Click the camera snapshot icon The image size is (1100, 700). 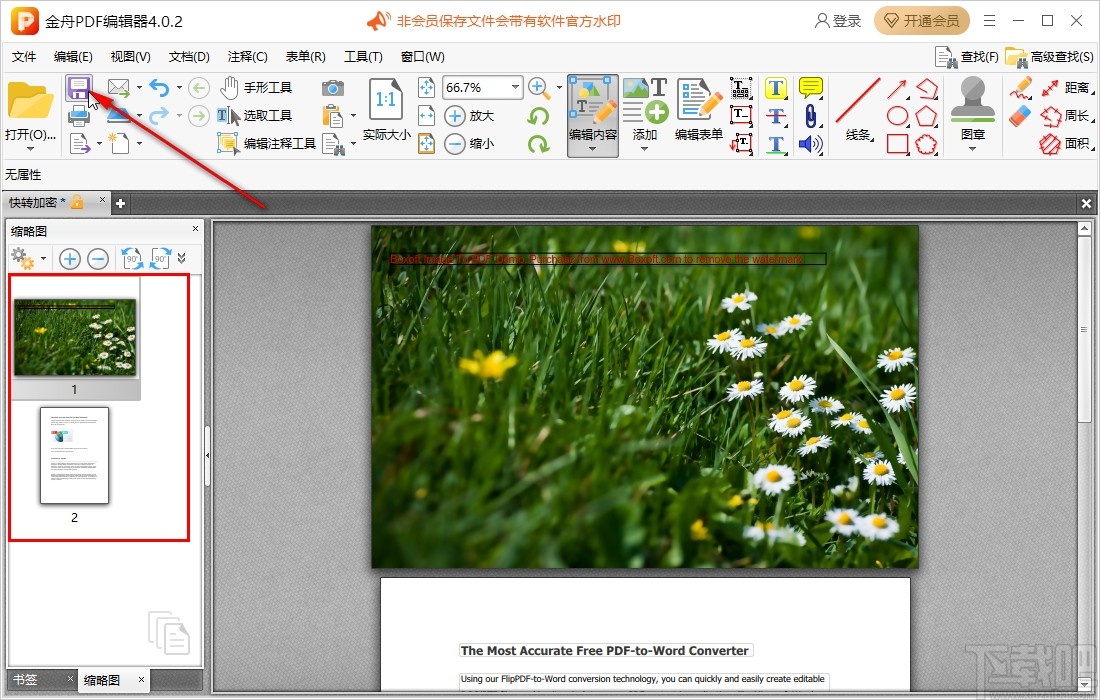tap(333, 88)
